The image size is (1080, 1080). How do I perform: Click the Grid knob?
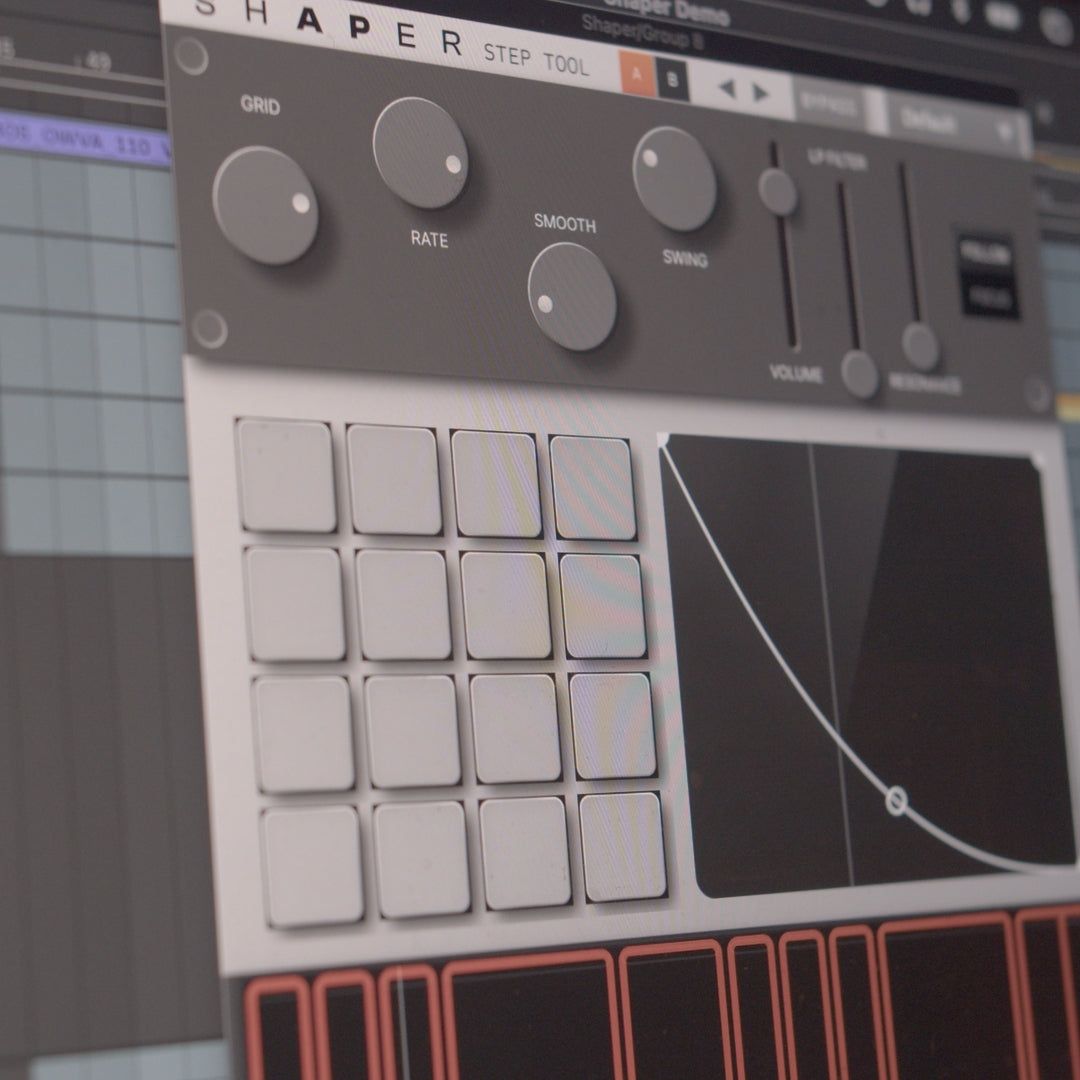pos(265,205)
